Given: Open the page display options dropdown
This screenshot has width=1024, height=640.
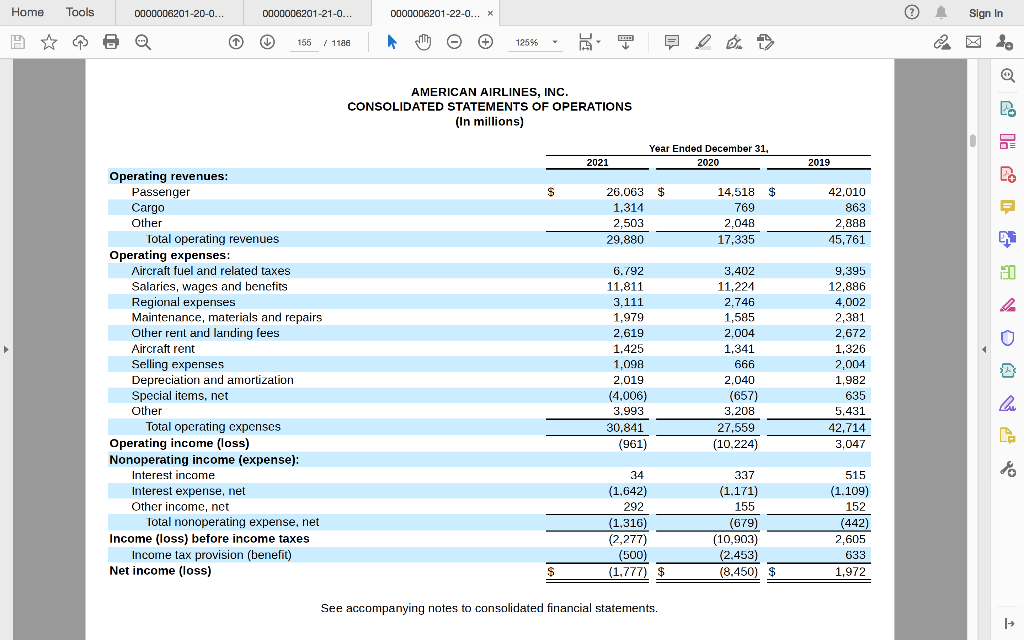Looking at the screenshot, I should (x=590, y=41).
